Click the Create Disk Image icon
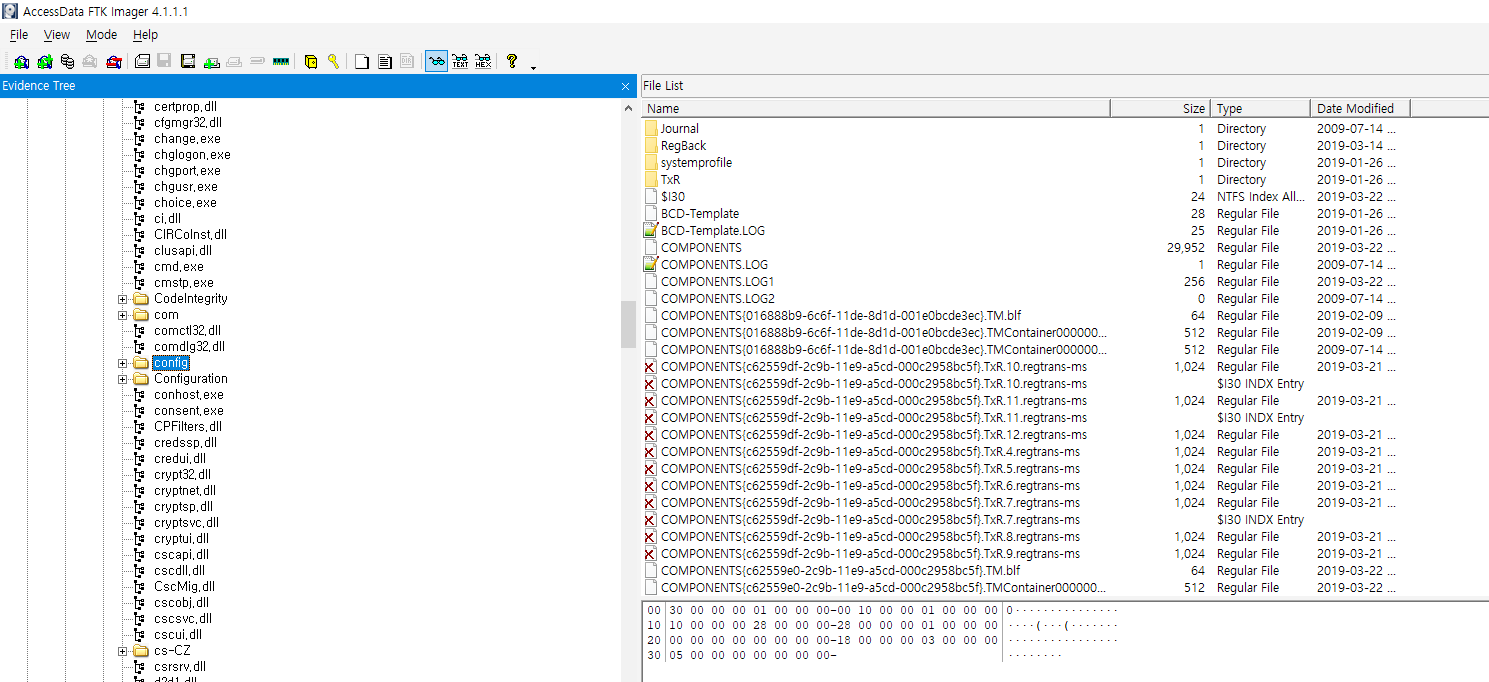This screenshot has width=1489, height=682. click(142, 61)
